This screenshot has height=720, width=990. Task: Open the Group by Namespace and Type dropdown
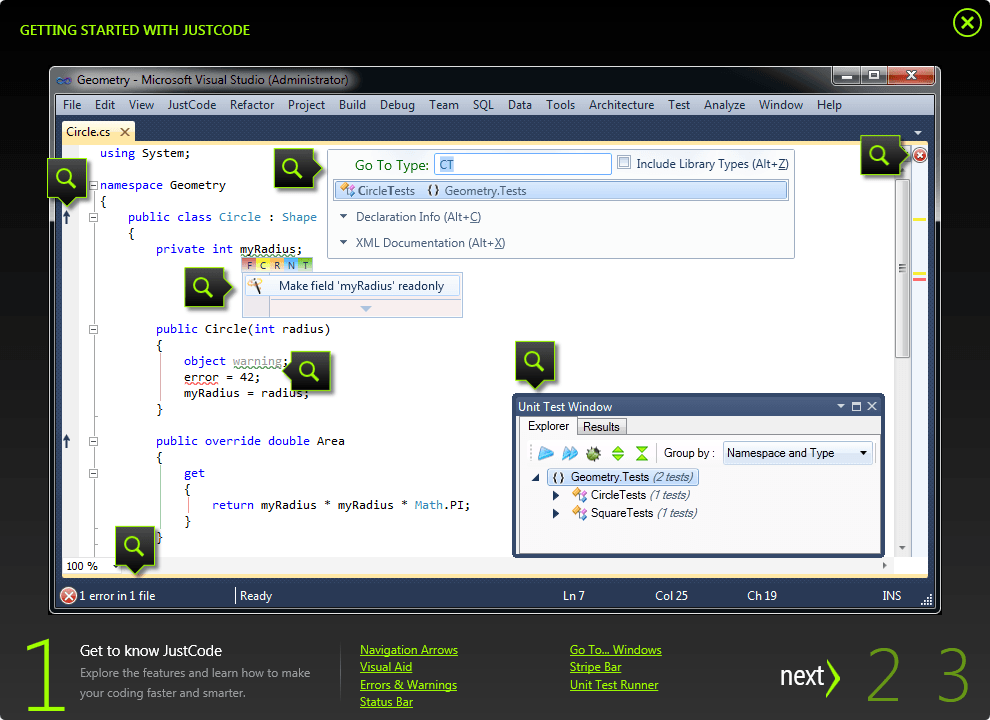pos(798,453)
